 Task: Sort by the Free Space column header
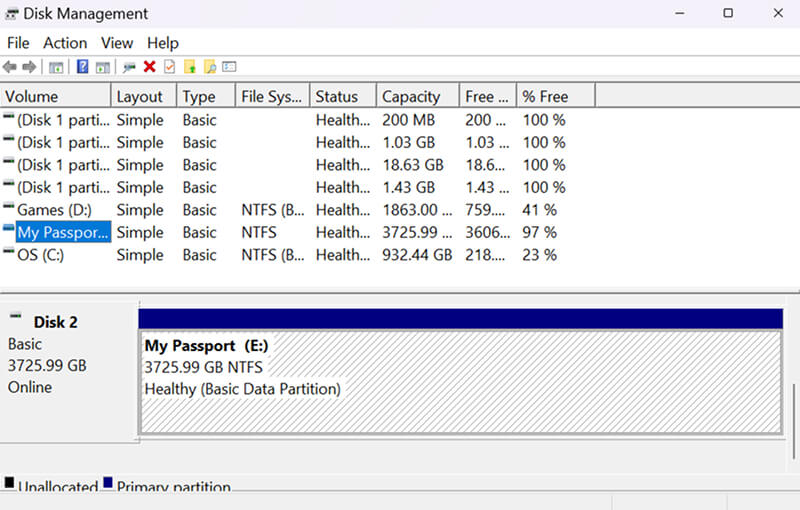point(488,96)
